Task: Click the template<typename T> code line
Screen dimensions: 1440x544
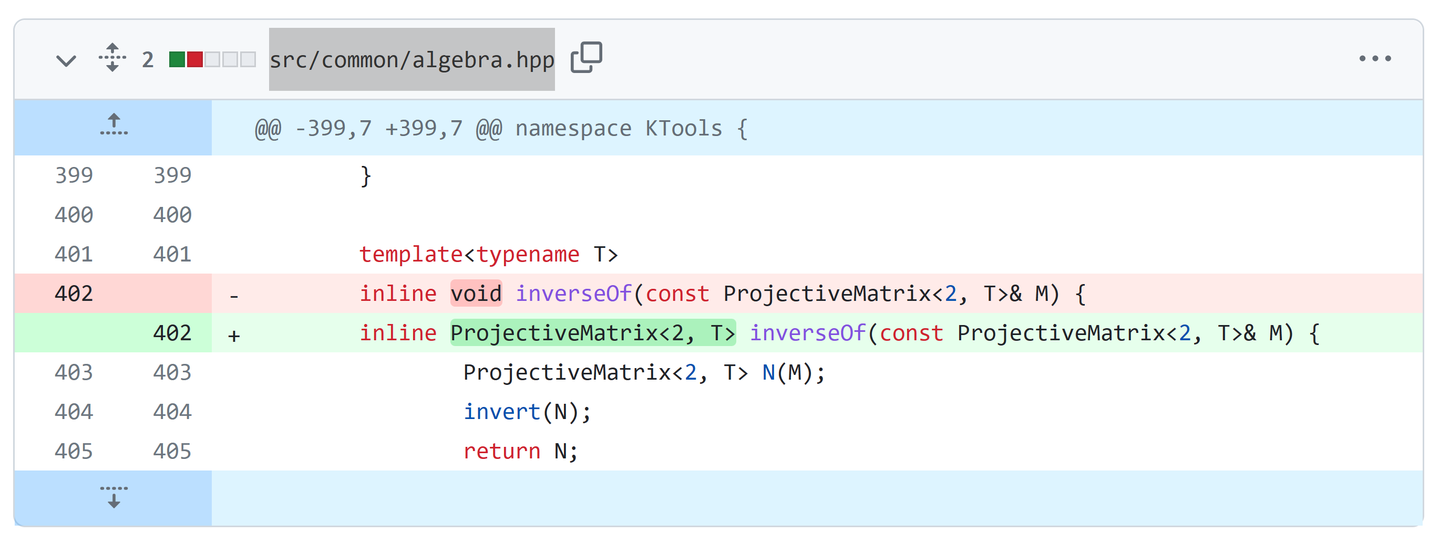Action: 489,254
